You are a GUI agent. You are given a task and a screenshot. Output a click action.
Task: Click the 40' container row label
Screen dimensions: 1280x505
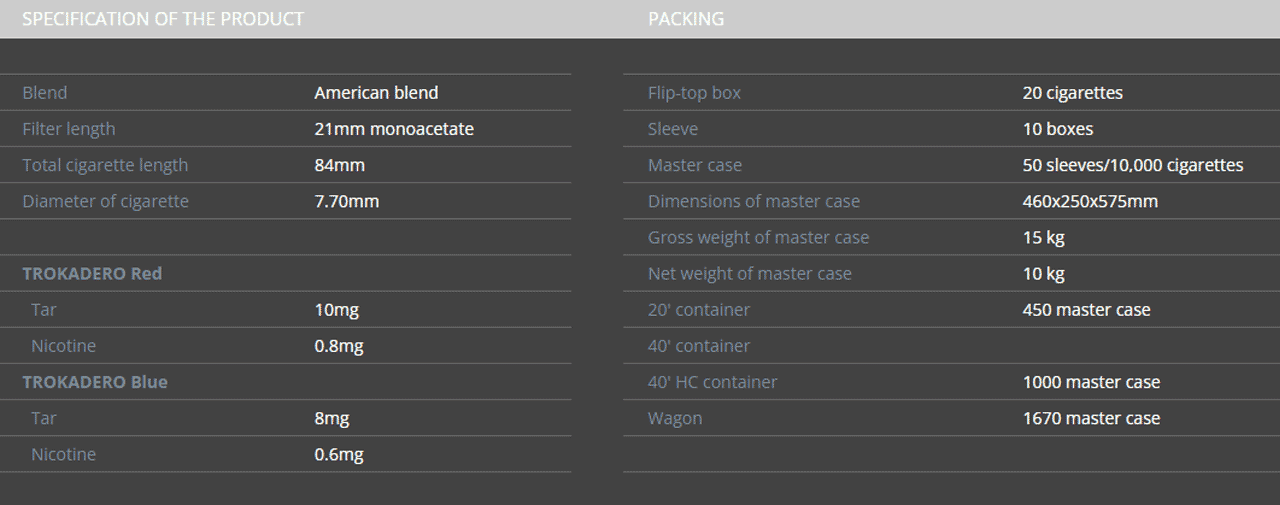pyautogui.click(x=699, y=346)
